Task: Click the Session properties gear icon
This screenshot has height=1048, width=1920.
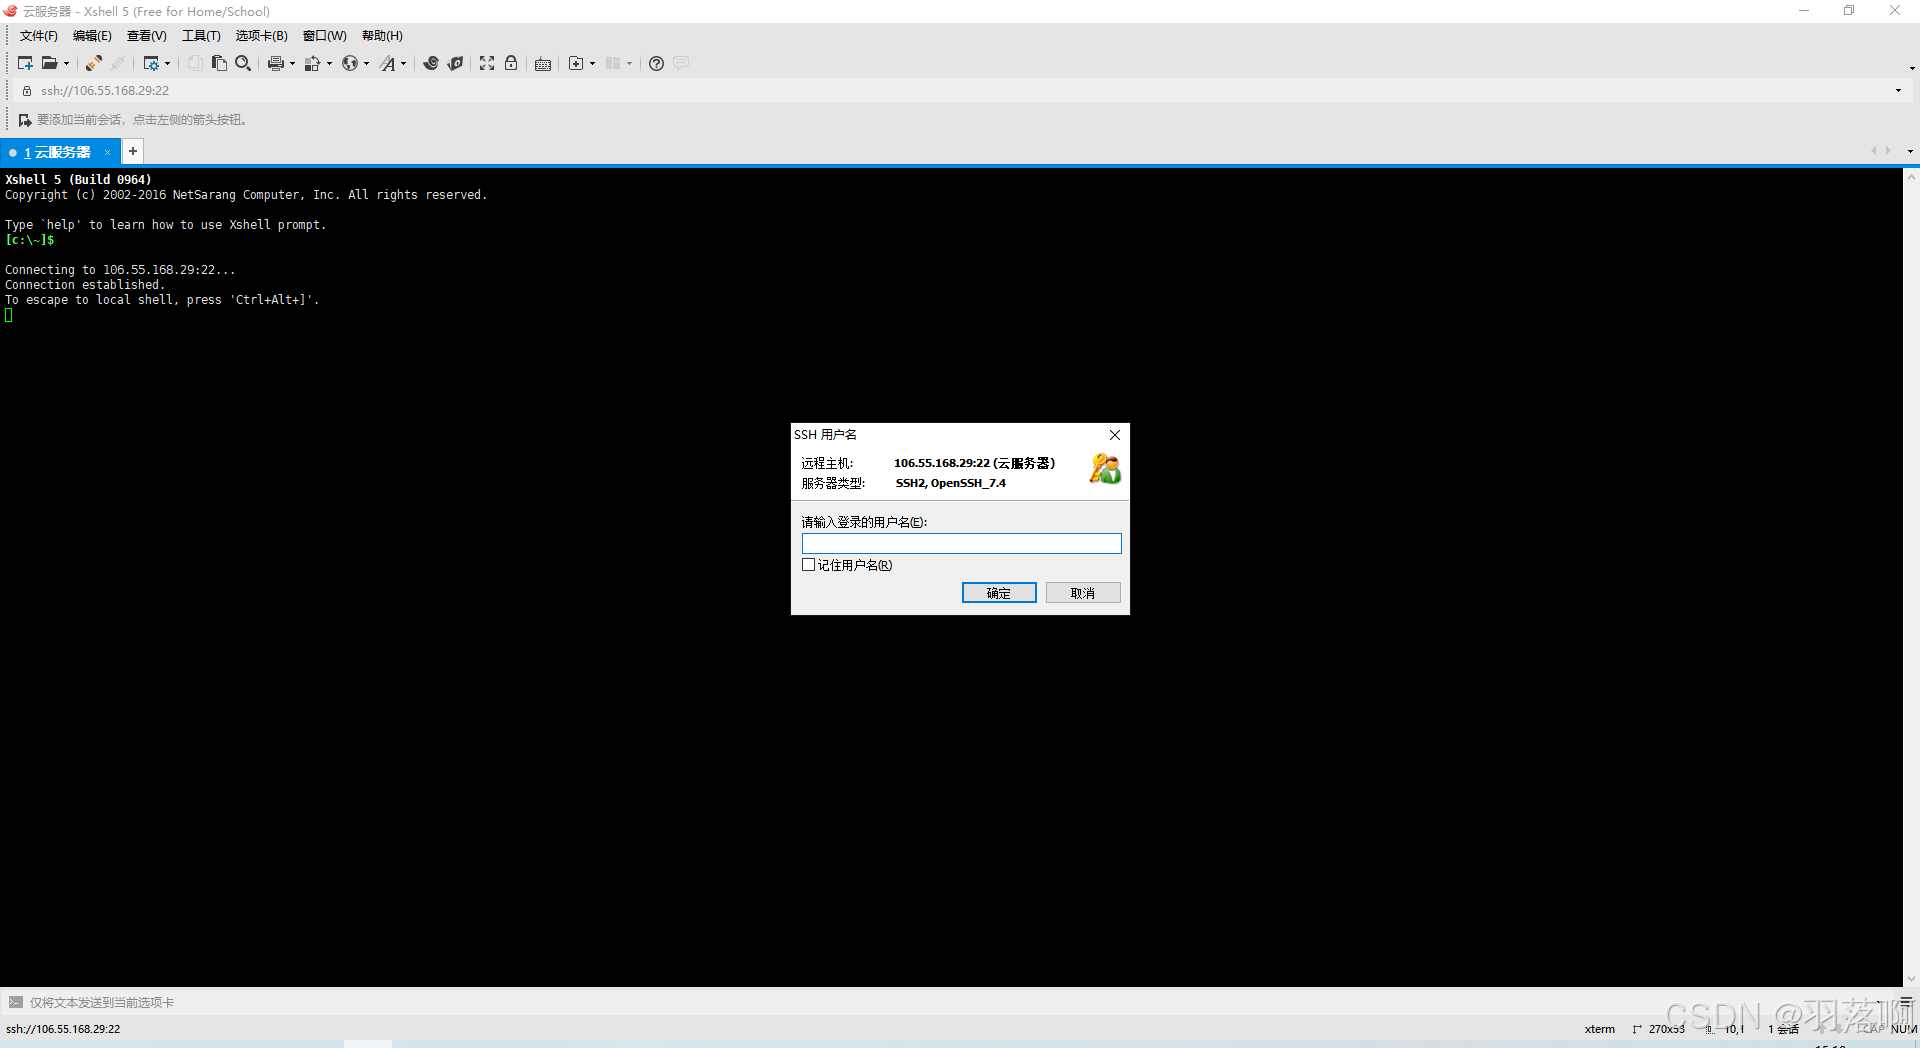Action: tap(151, 63)
